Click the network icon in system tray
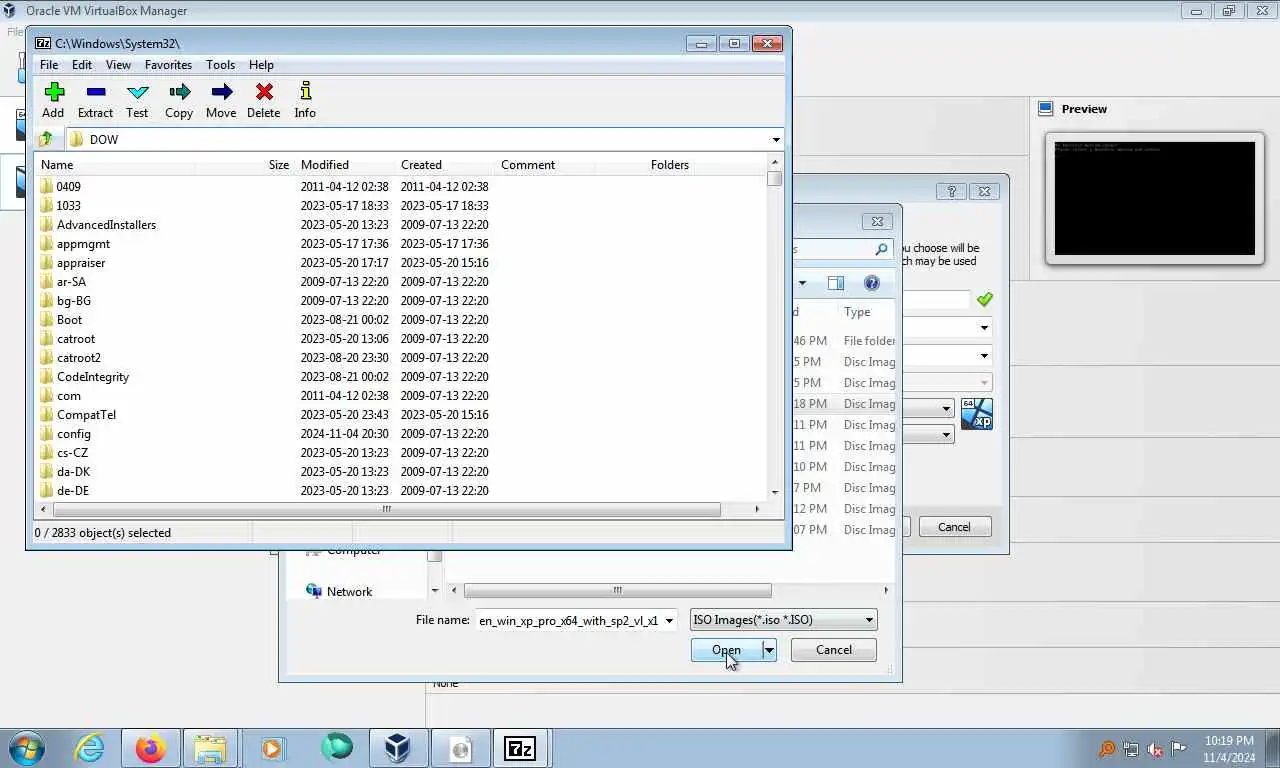 coord(1131,749)
